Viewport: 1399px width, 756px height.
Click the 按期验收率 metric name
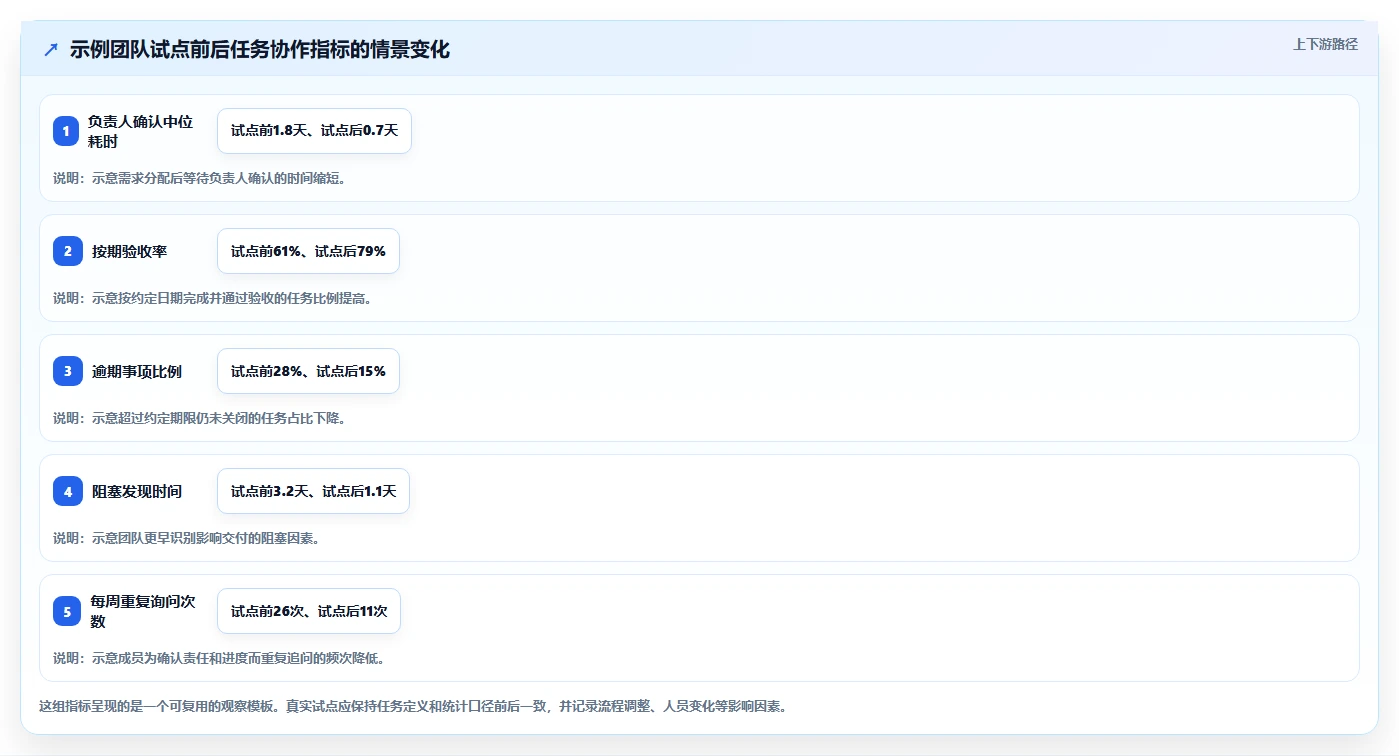point(130,251)
